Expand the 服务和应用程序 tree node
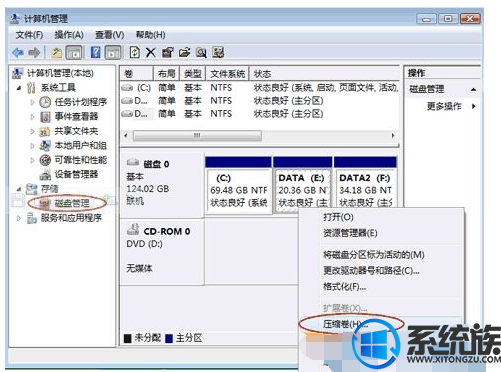 [19, 218]
